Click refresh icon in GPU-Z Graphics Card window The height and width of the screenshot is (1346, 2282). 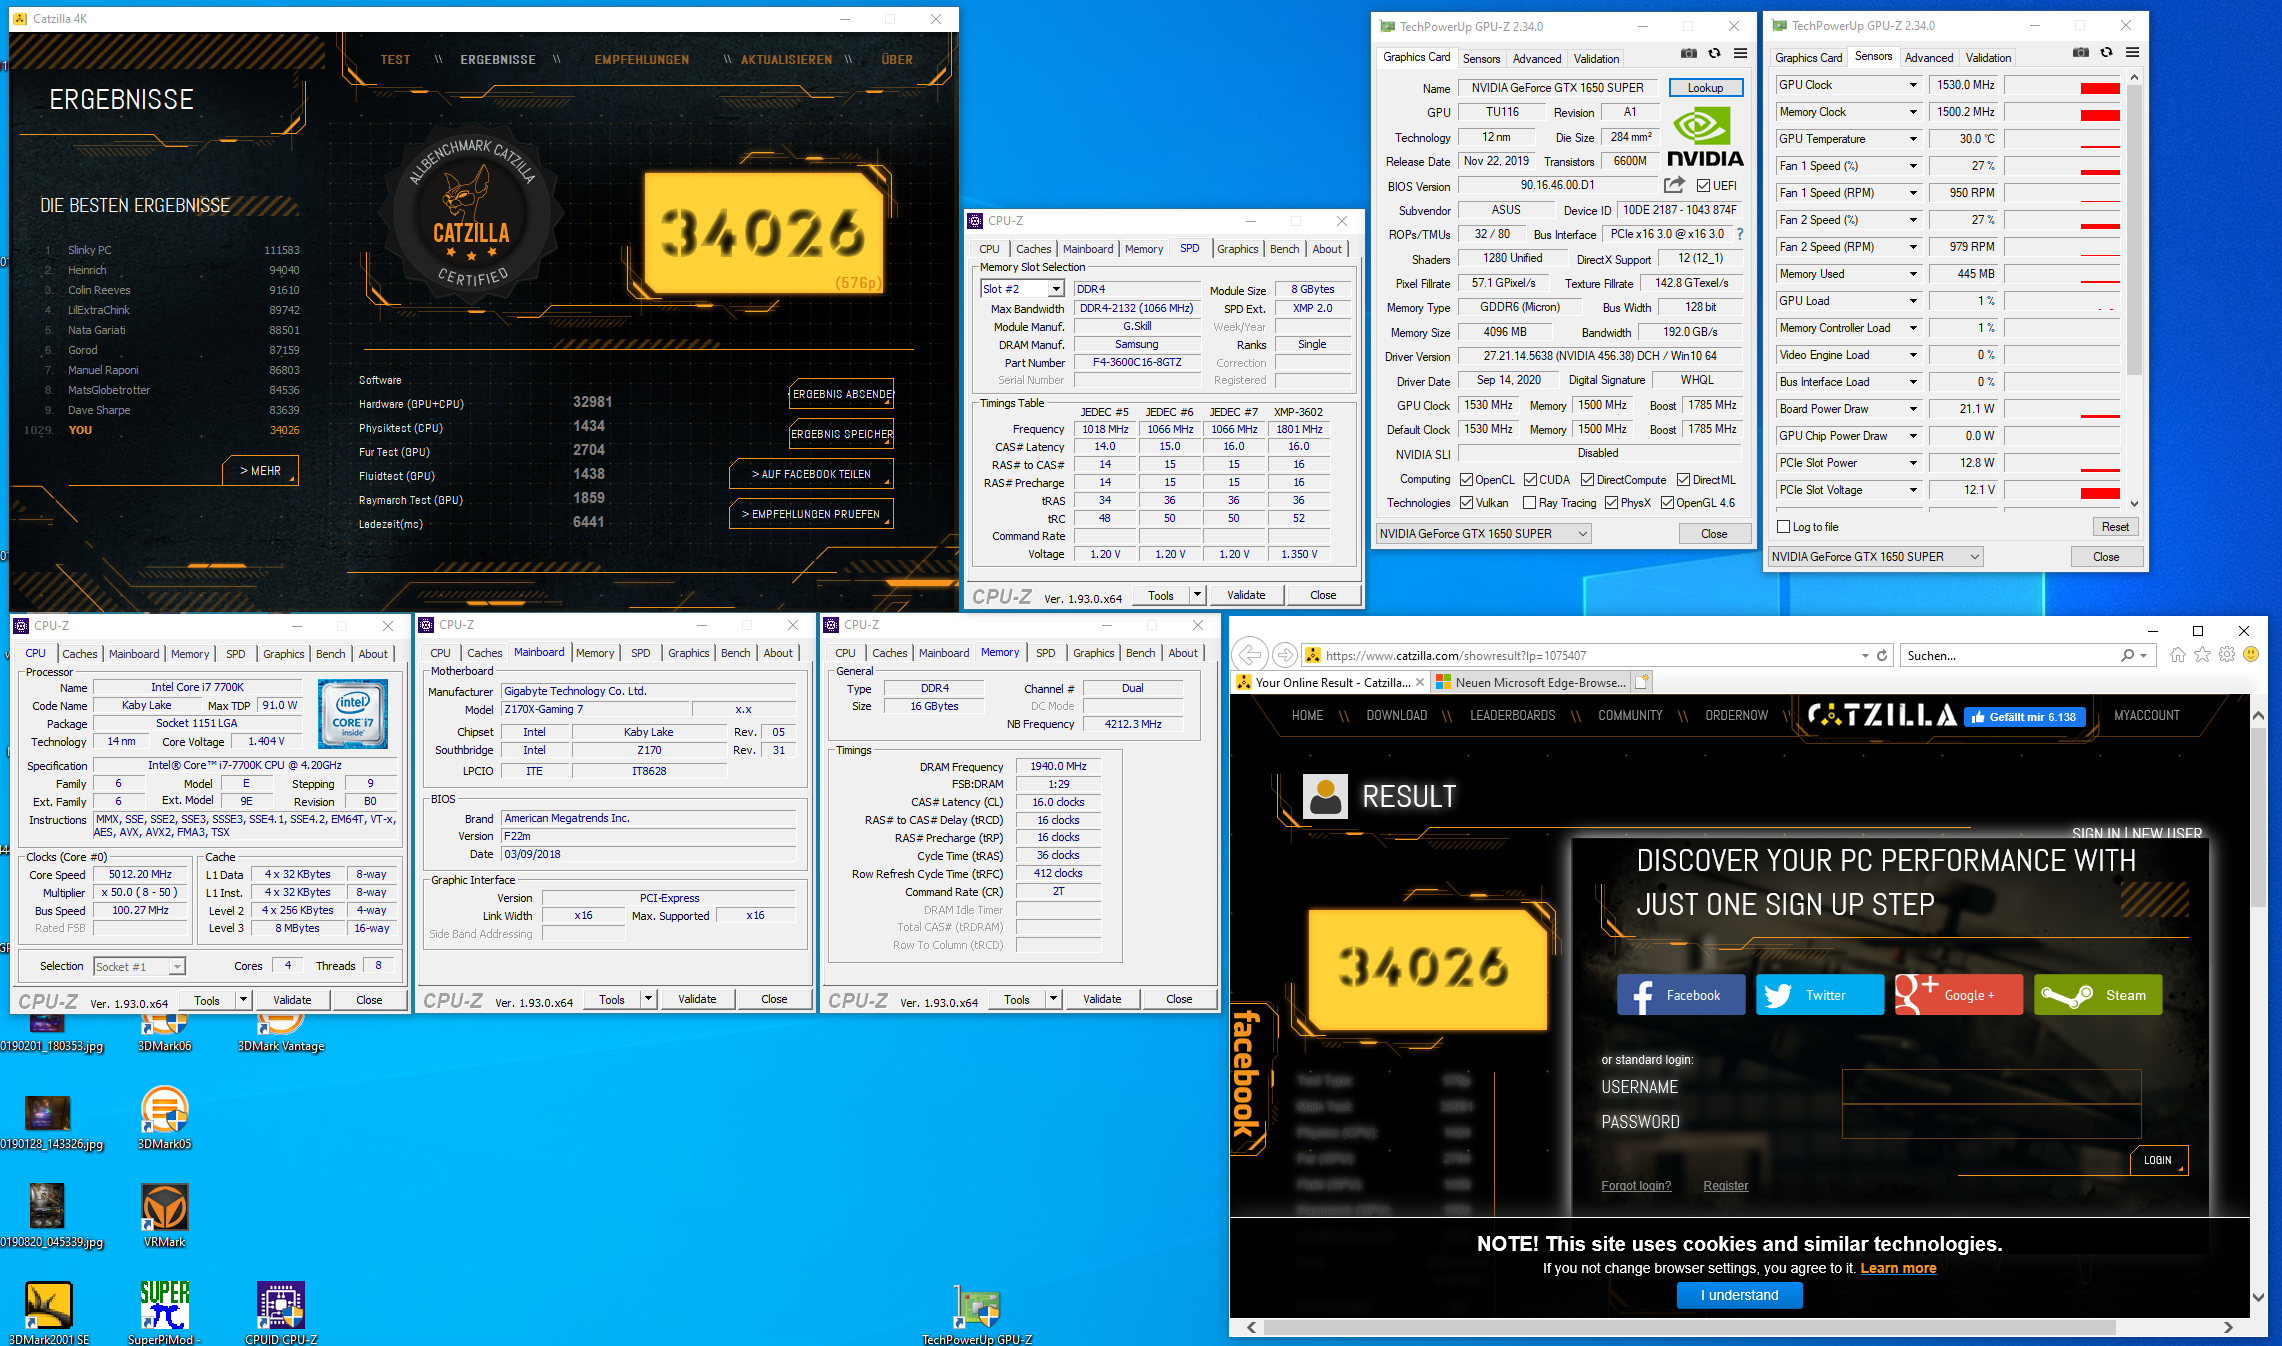click(x=1715, y=54)
